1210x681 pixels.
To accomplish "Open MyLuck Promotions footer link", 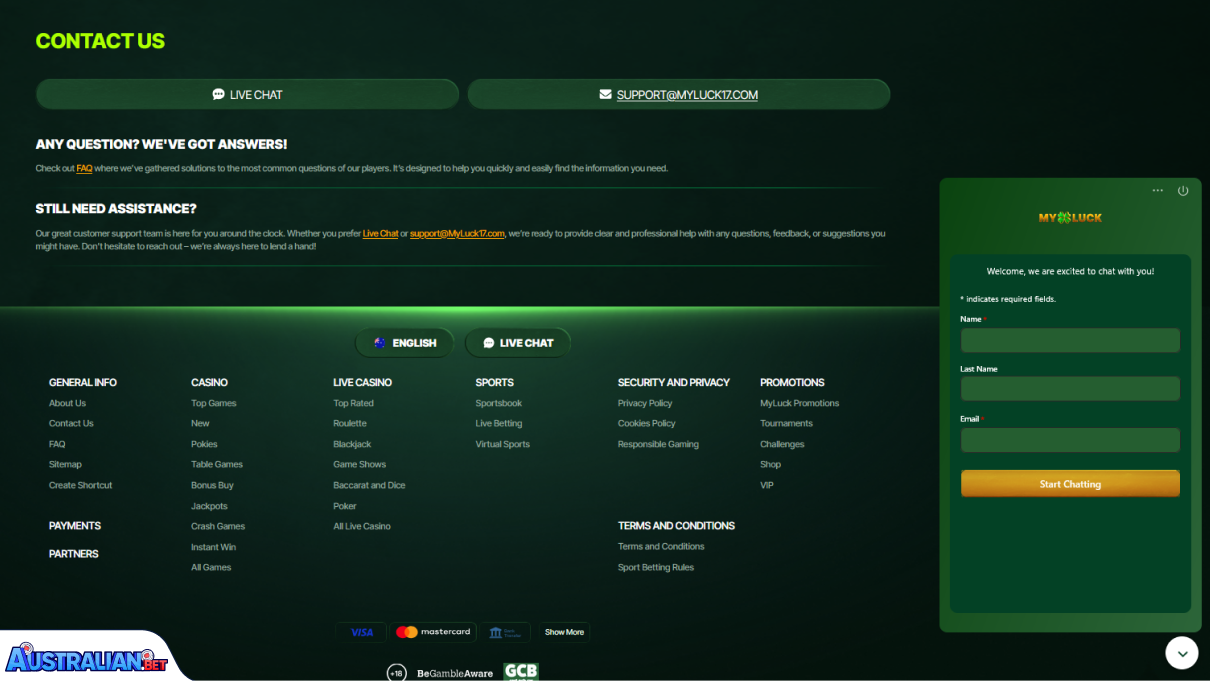I will pos(799,403).
